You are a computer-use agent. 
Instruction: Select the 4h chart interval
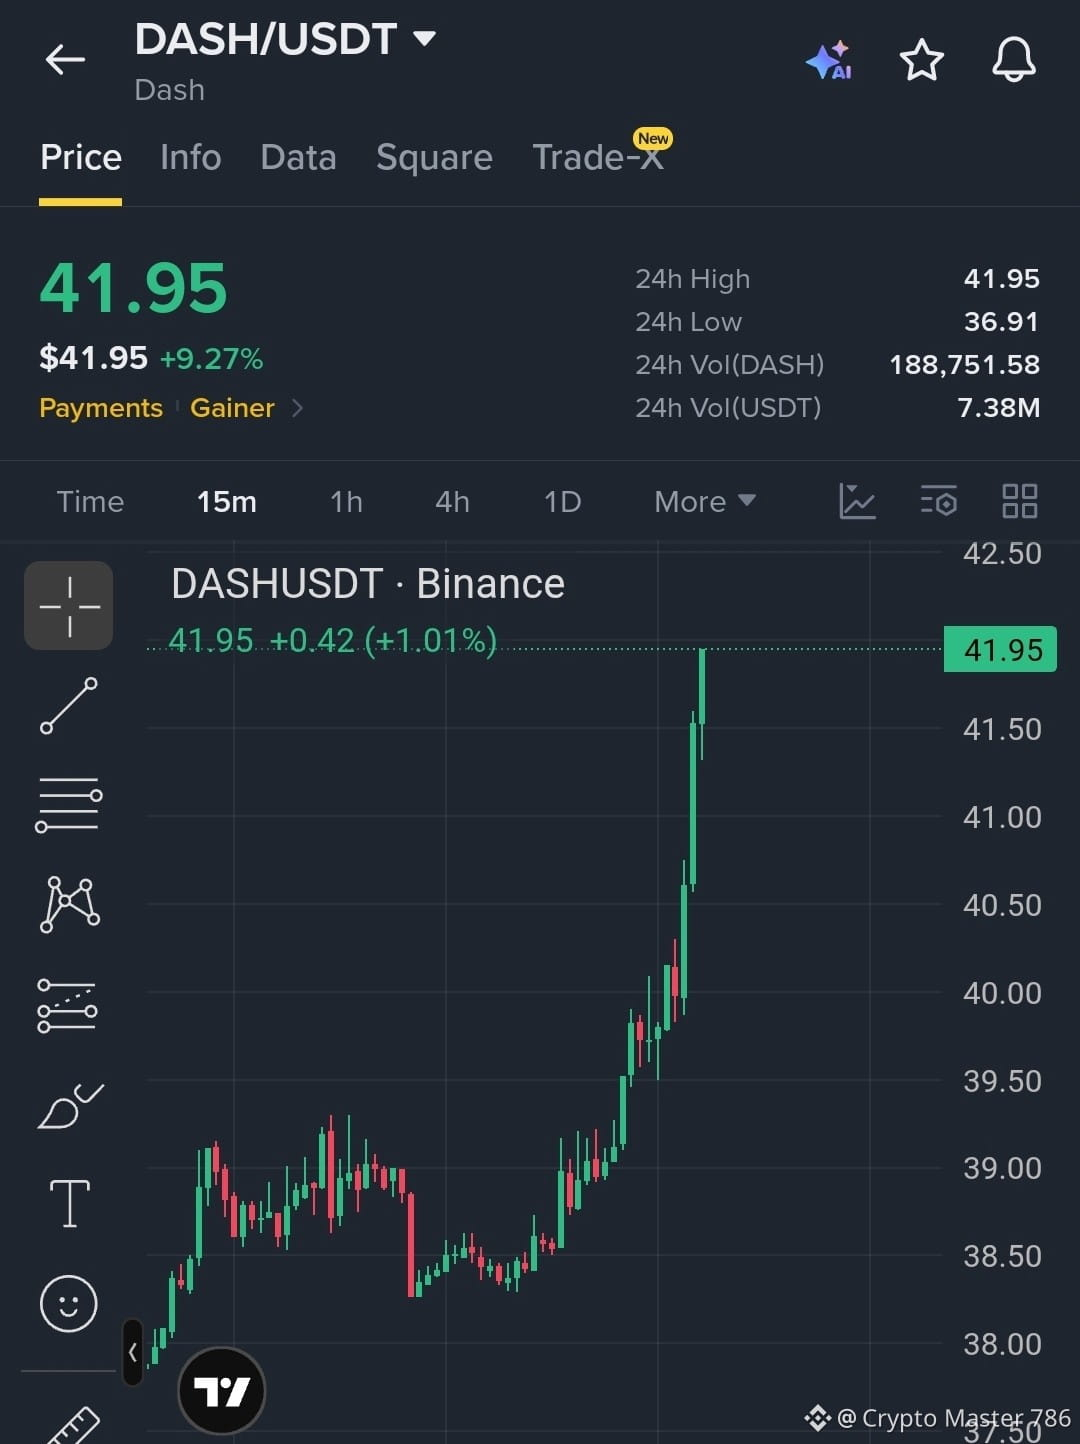pos(452,501)
